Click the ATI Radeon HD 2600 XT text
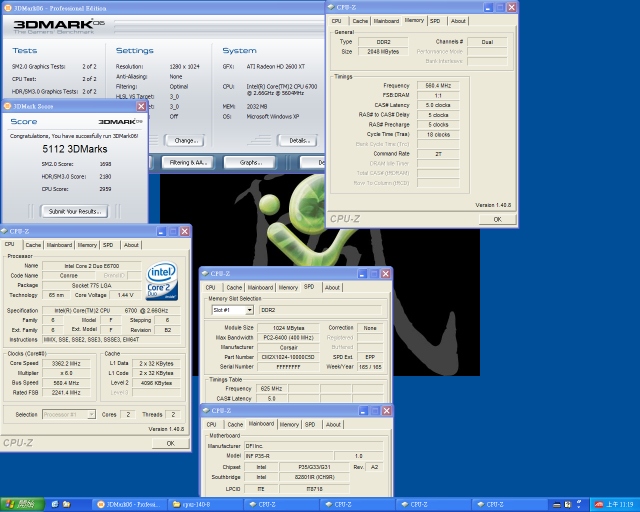This screenshot has height=512, width=640. click(x=276, y=67)
